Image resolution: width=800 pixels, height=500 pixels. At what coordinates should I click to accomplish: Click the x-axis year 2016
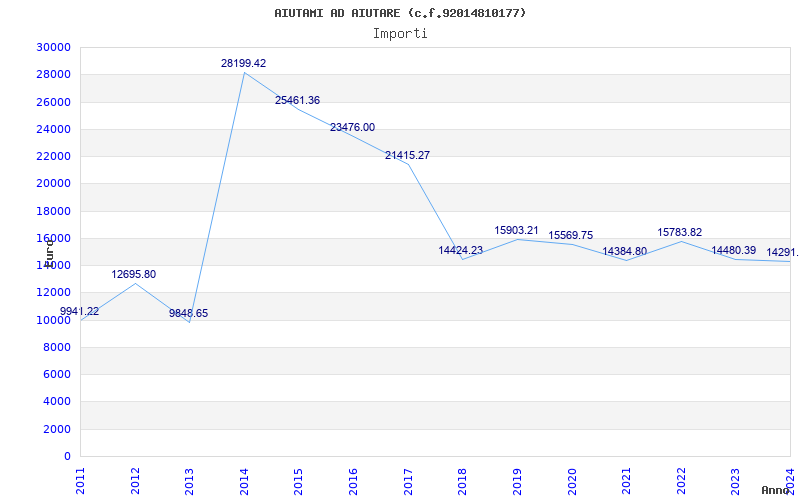[353, 481]
